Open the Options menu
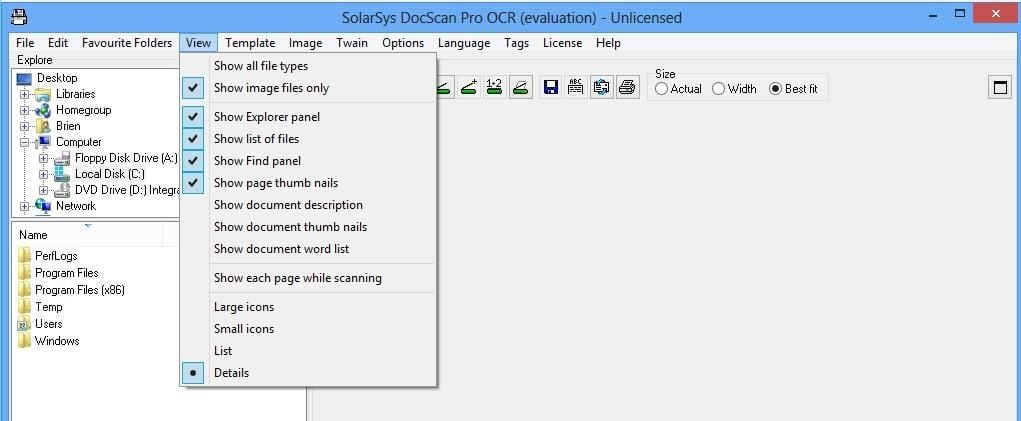Viewport: 1021px width, 421px height. click(403, 43)
